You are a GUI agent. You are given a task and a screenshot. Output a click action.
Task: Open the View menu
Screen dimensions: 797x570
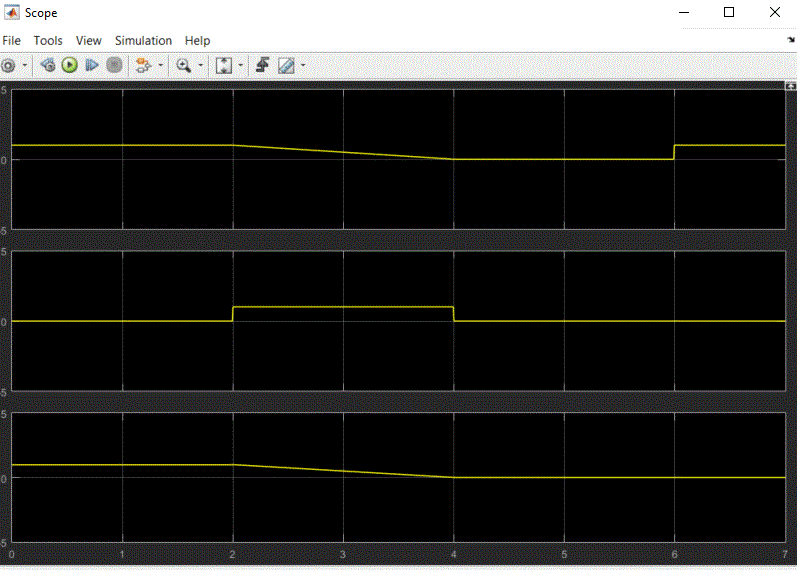coord(89,40)
